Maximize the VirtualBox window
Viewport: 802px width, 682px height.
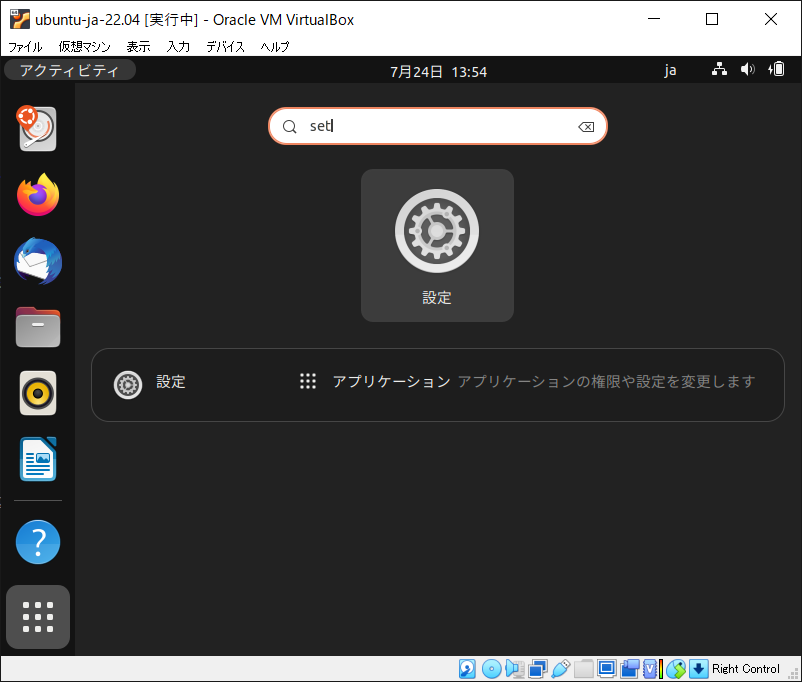point(711,19)
